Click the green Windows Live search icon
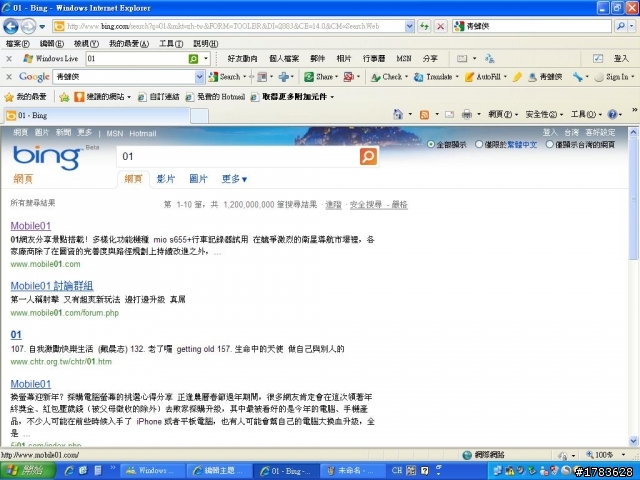The width and height of the screenshot is (640, 480). [x=193, y=59]
